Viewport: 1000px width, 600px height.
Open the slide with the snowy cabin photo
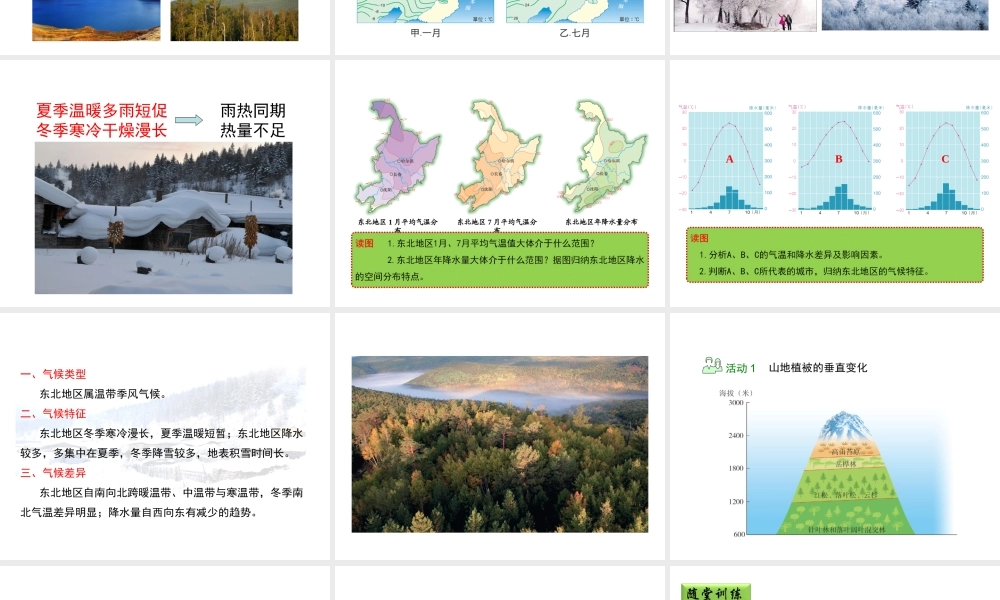pos(165,183)
